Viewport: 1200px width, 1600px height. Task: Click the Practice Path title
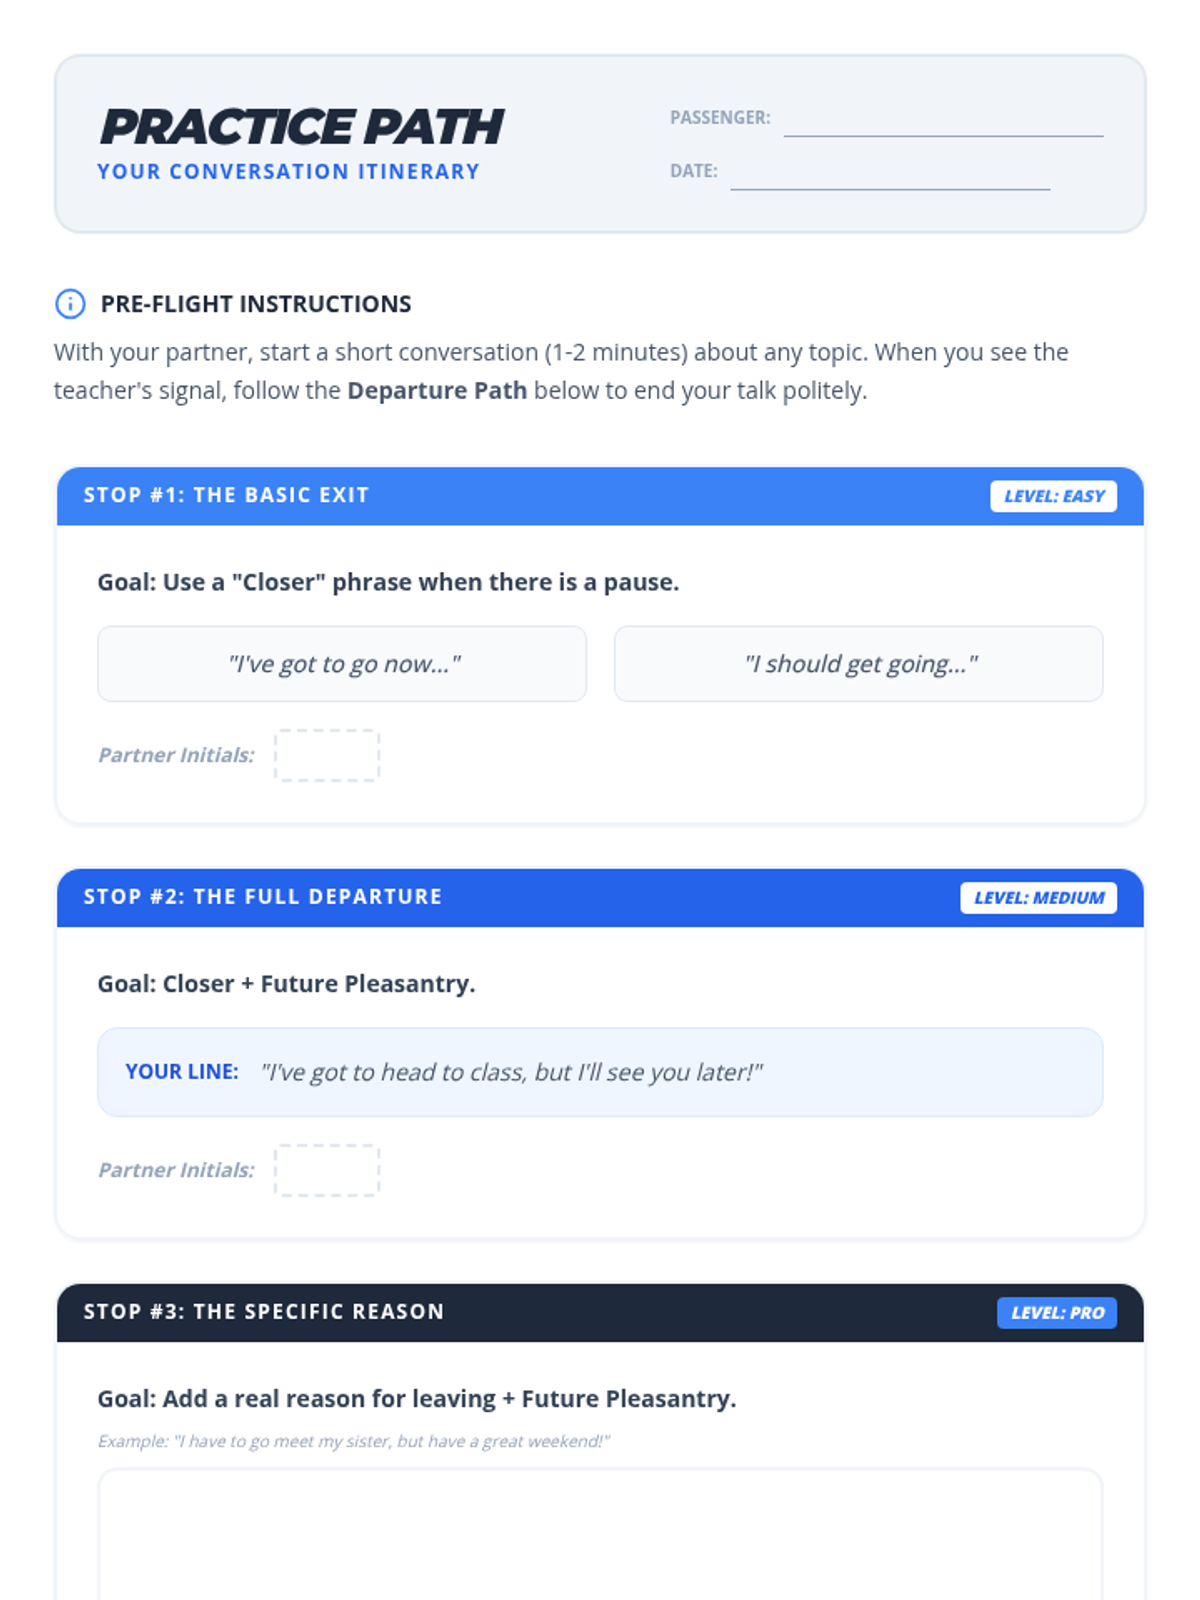pyautogui.click(x=301, y=127)
